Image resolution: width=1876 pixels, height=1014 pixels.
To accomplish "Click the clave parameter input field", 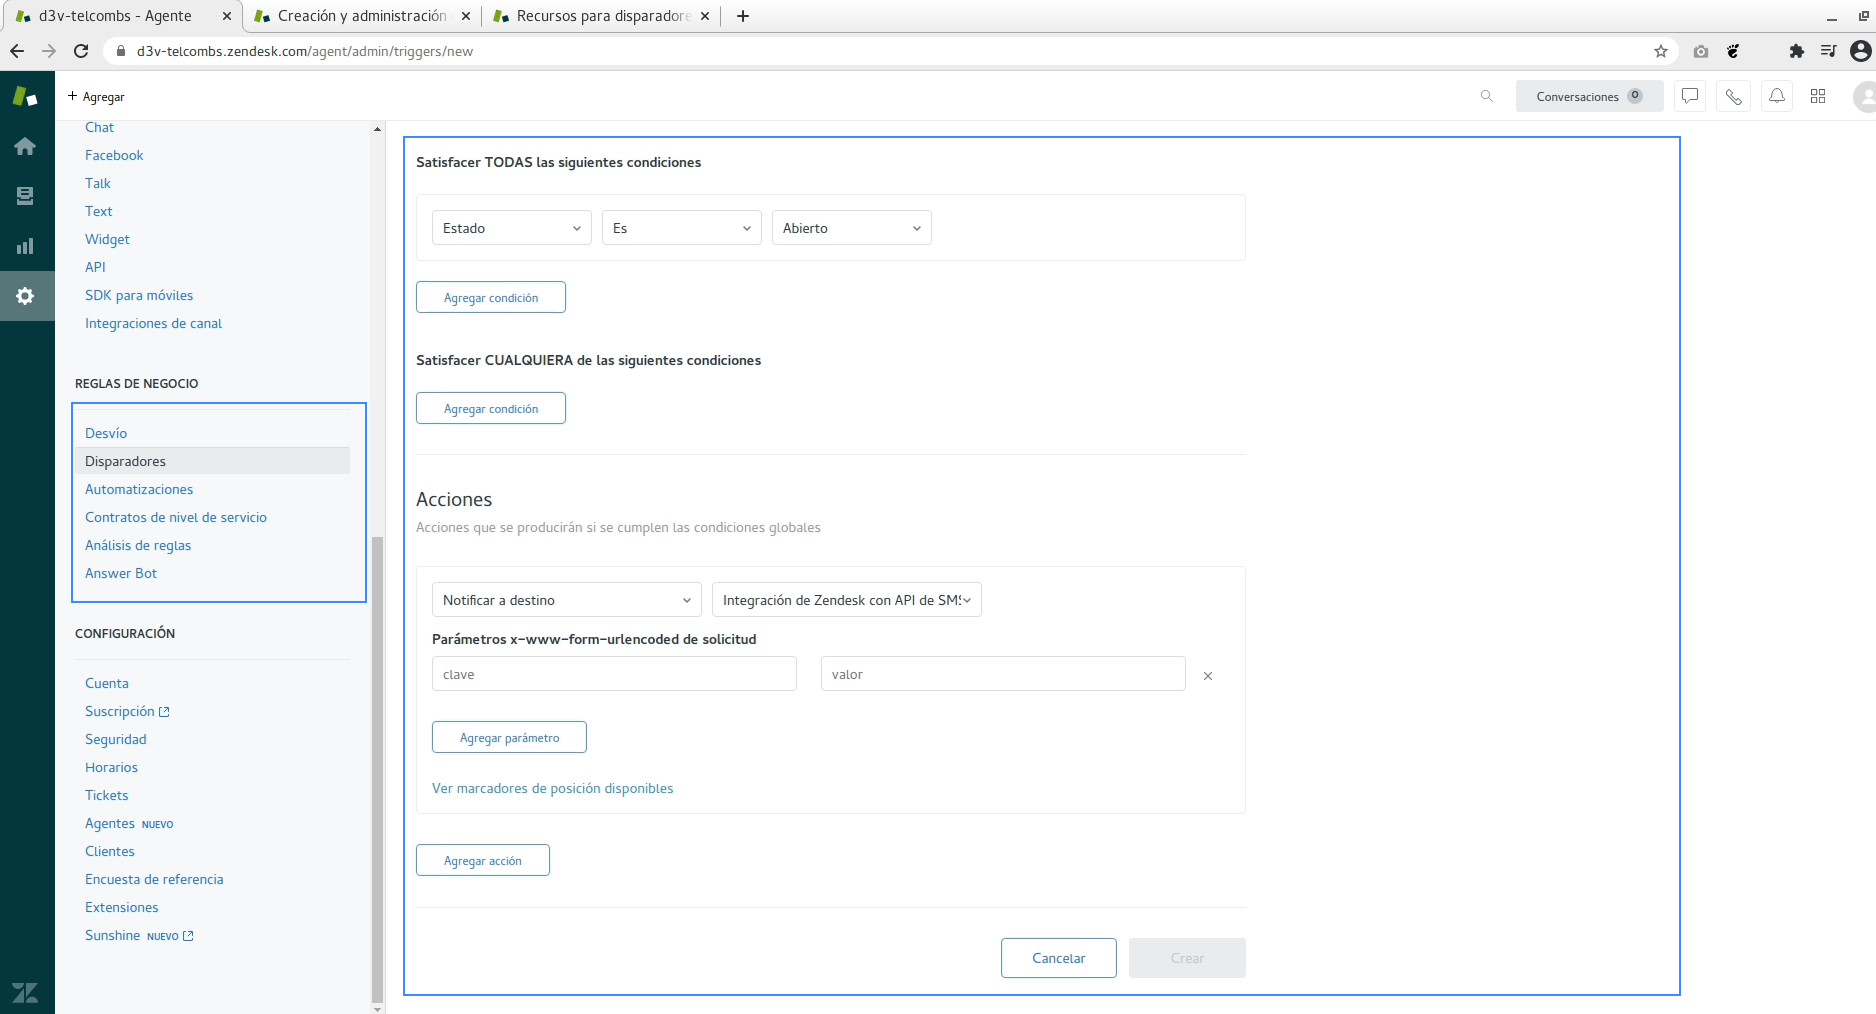I will 614,674.
